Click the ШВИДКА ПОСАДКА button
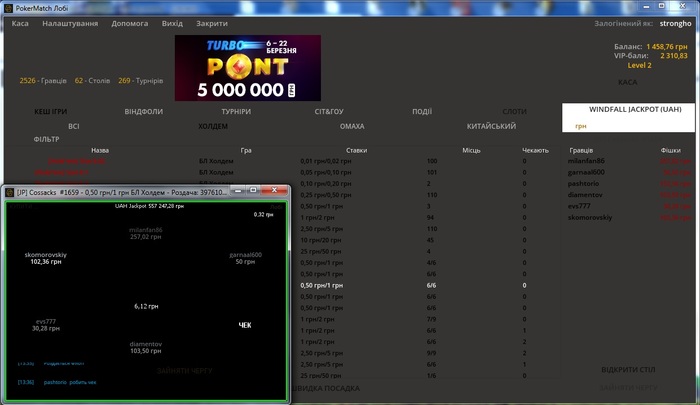This screenshot has width=700, height=405. (x=326, y=388)
